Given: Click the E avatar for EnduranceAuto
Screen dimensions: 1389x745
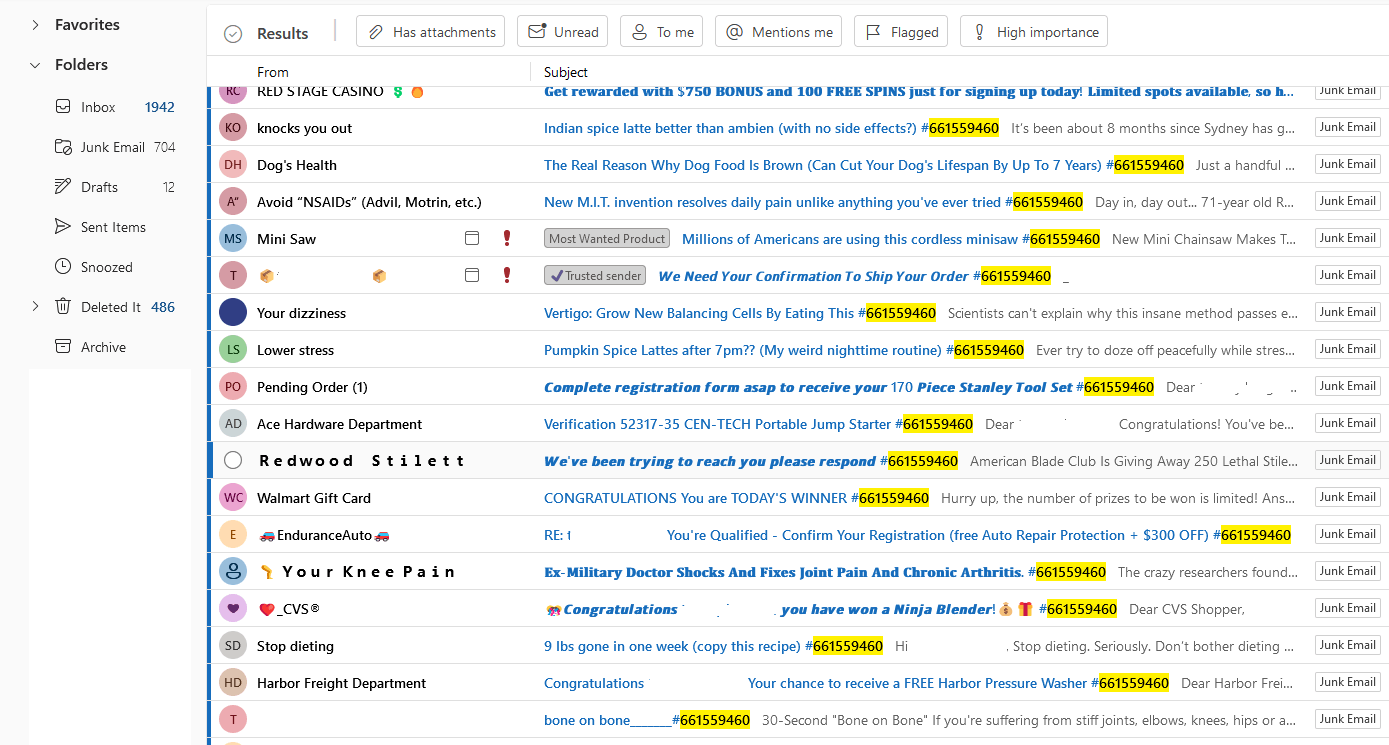Looking at the screenshot, I should pyautogui.click(x=233, y=535).
